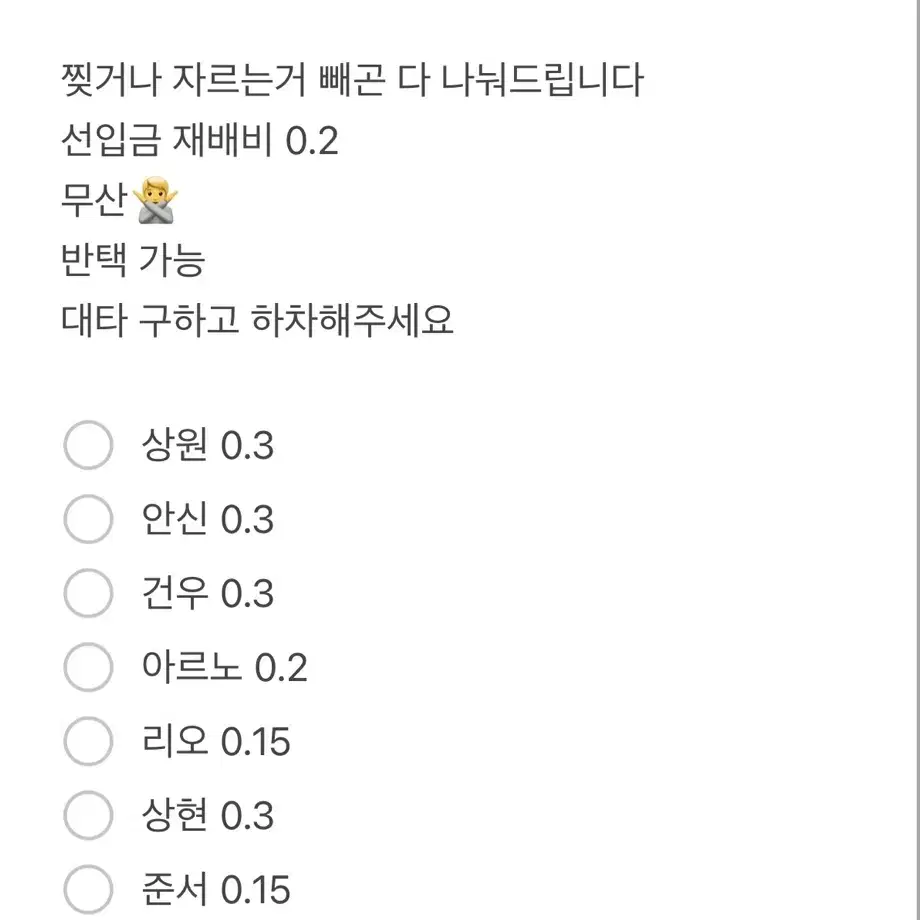Click the 안신 0.3 option label text
920x920 pixels.
click(x=208, y=520)
